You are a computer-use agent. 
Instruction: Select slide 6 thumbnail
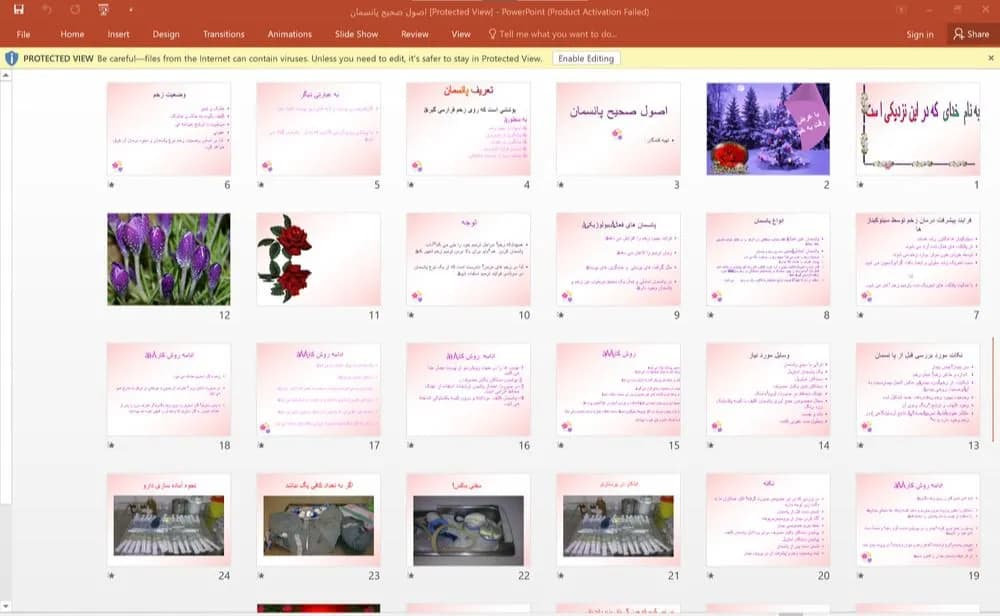click(168, 129)
